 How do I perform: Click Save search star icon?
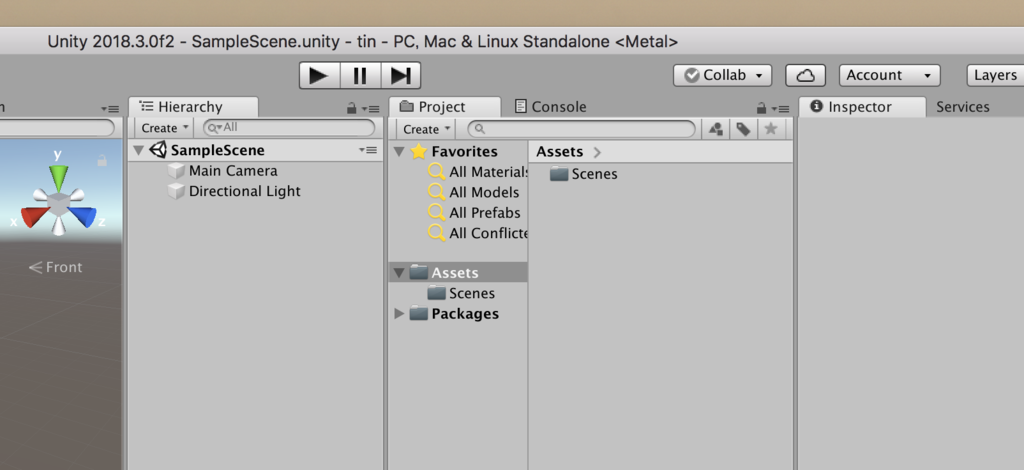tap(771, 129)
